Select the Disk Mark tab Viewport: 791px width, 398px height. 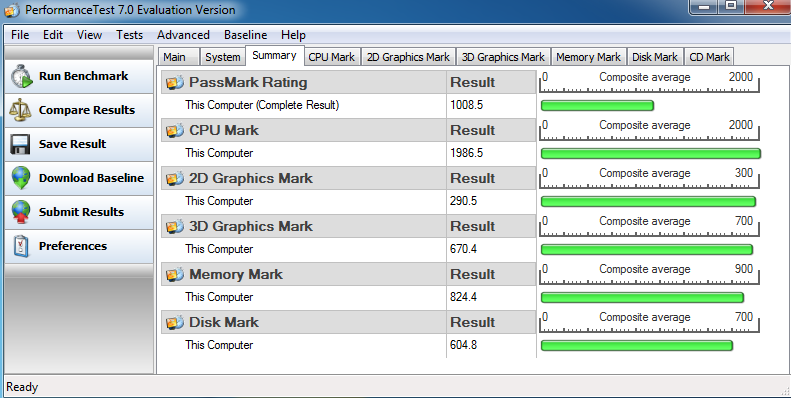[x=655, y=57]
